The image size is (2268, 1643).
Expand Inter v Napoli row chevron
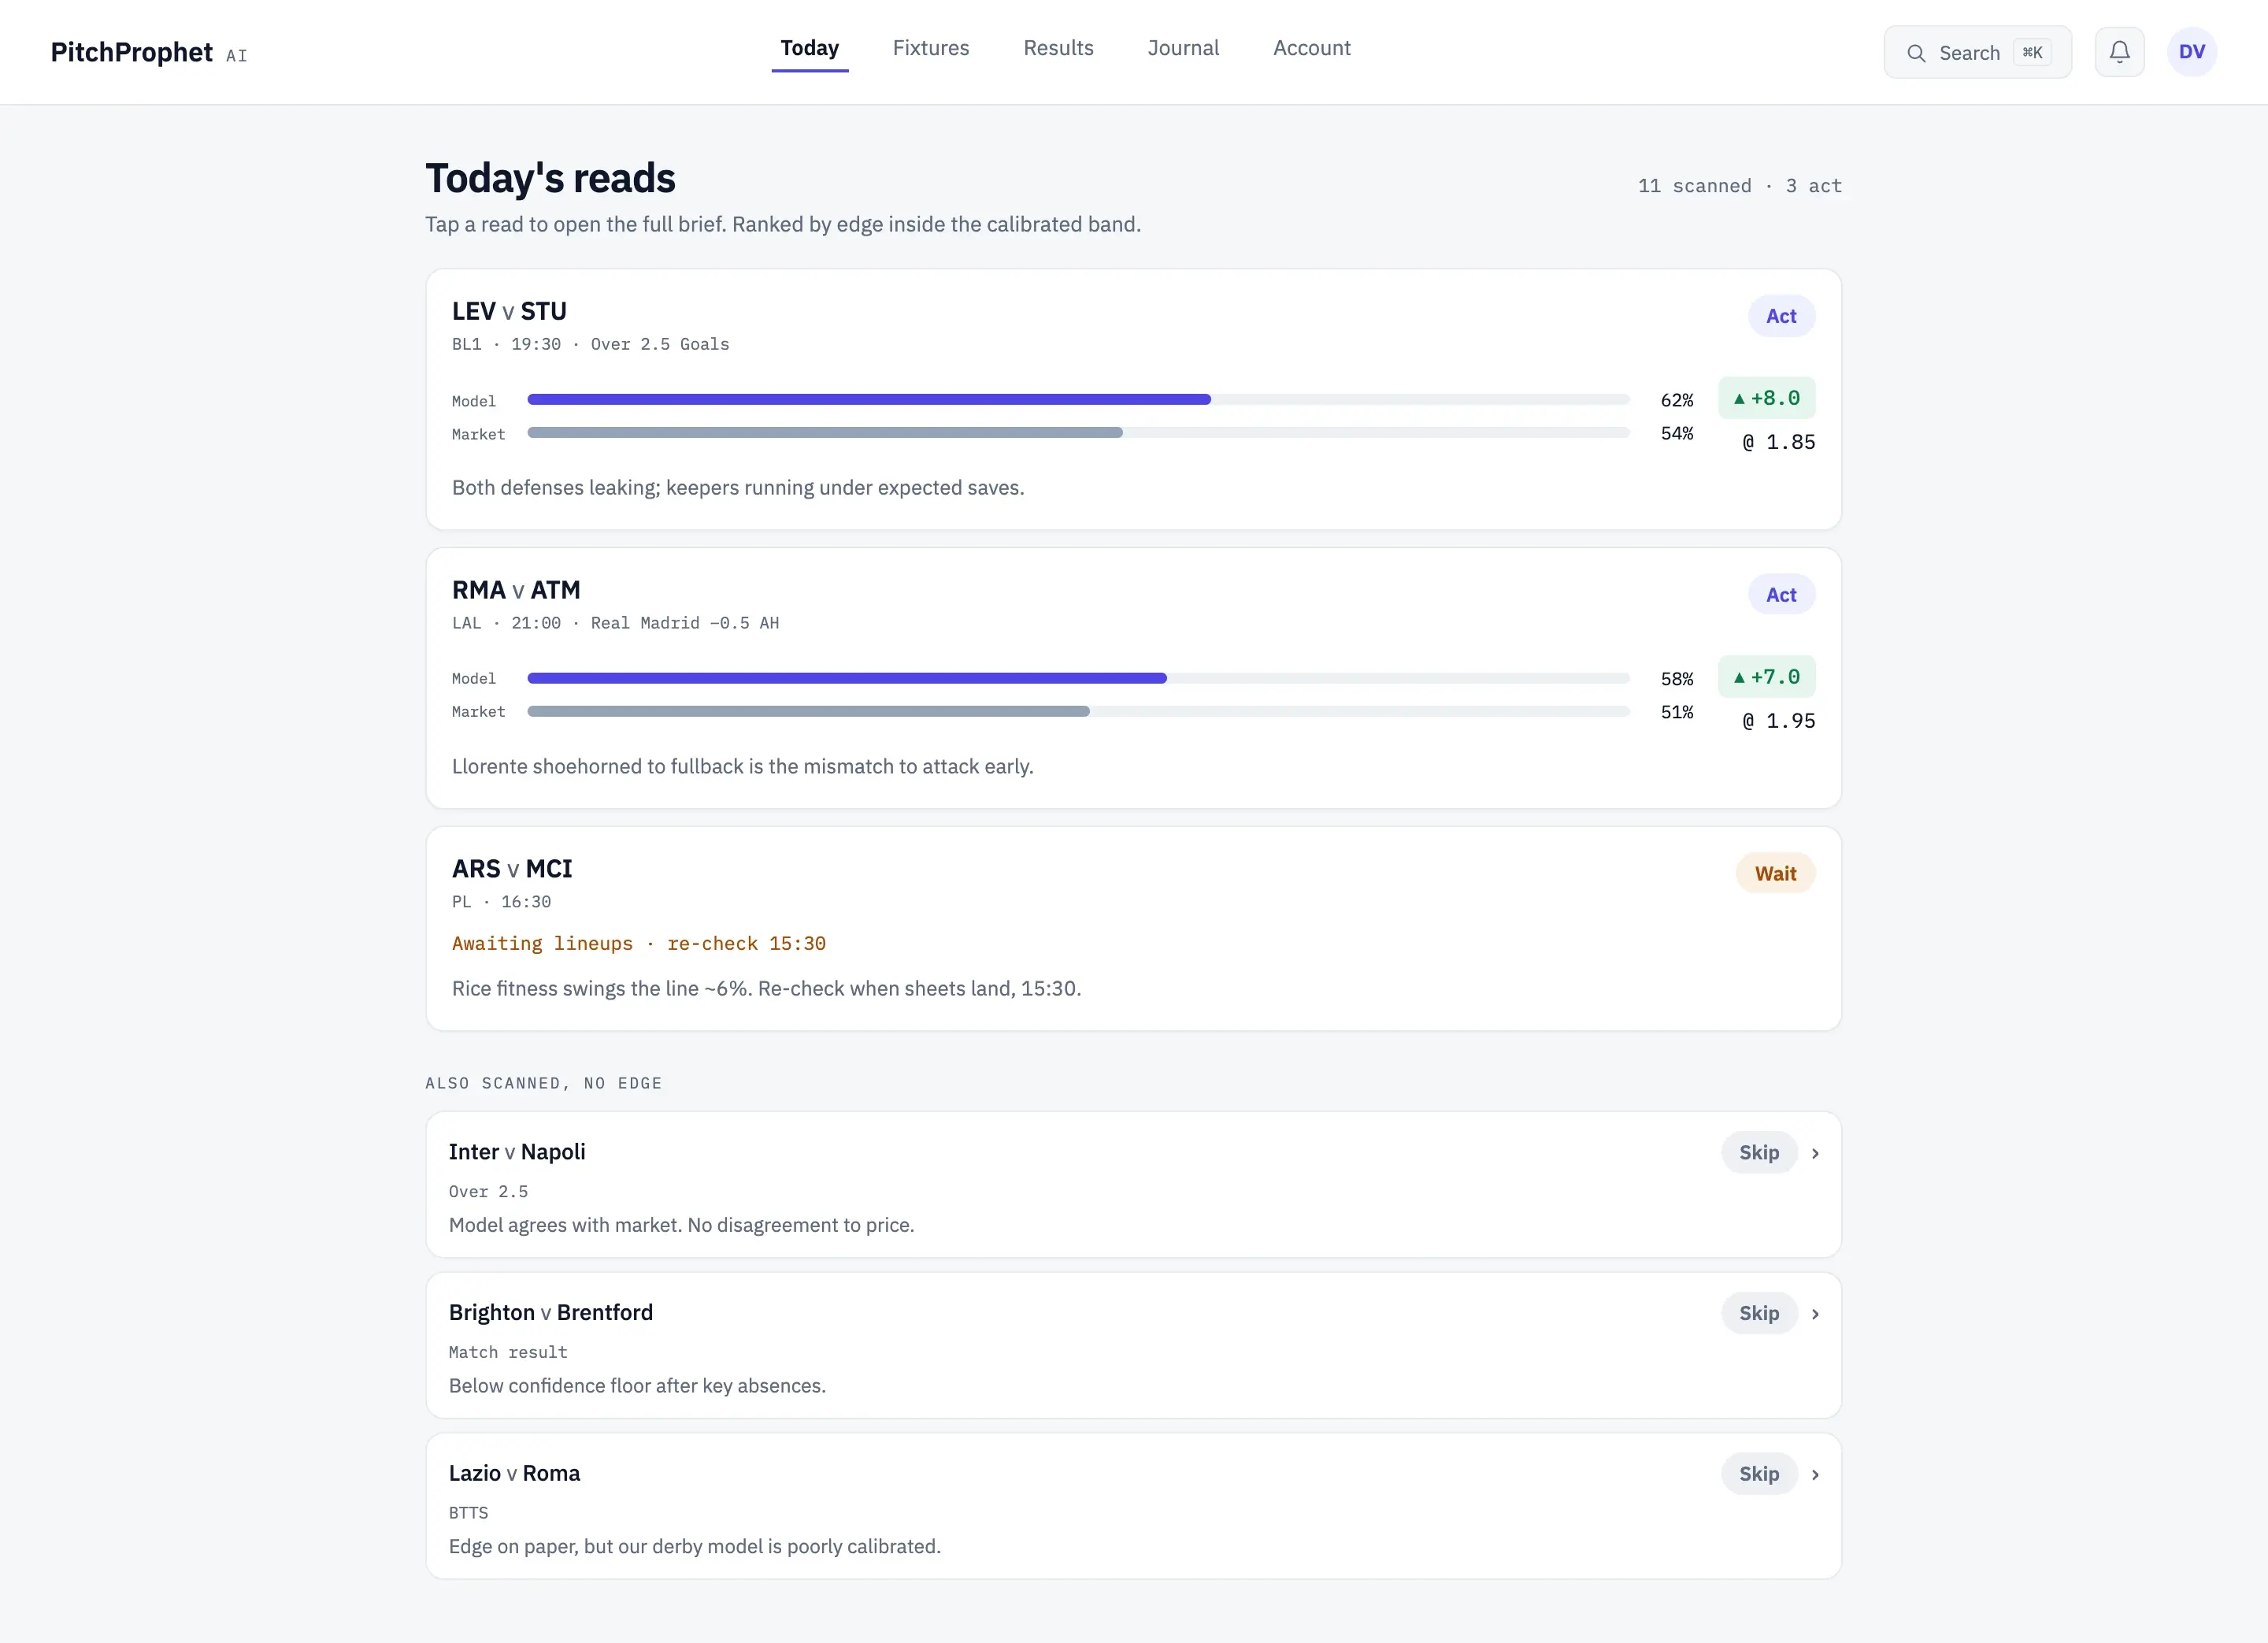(1814, 1154)
